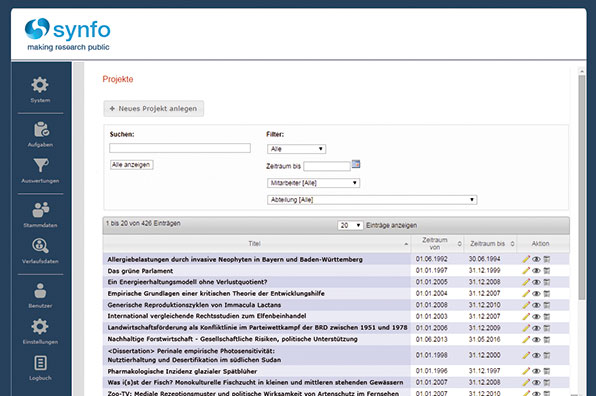Image resolution: width=596 pixels, height=396 pixels.
Task: Open calendar picker next to Zeitraum bis
Action: [356, 164]
